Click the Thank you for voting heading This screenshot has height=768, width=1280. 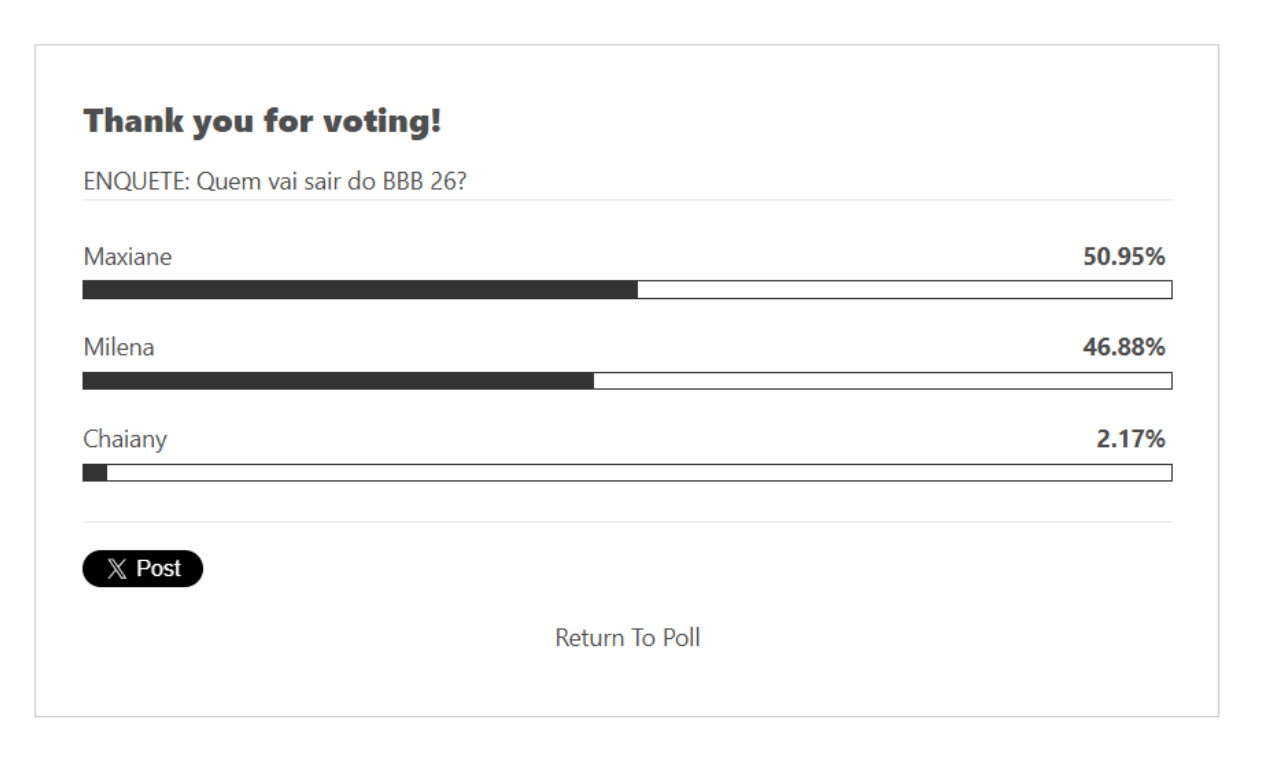click(x=262, y=122)
